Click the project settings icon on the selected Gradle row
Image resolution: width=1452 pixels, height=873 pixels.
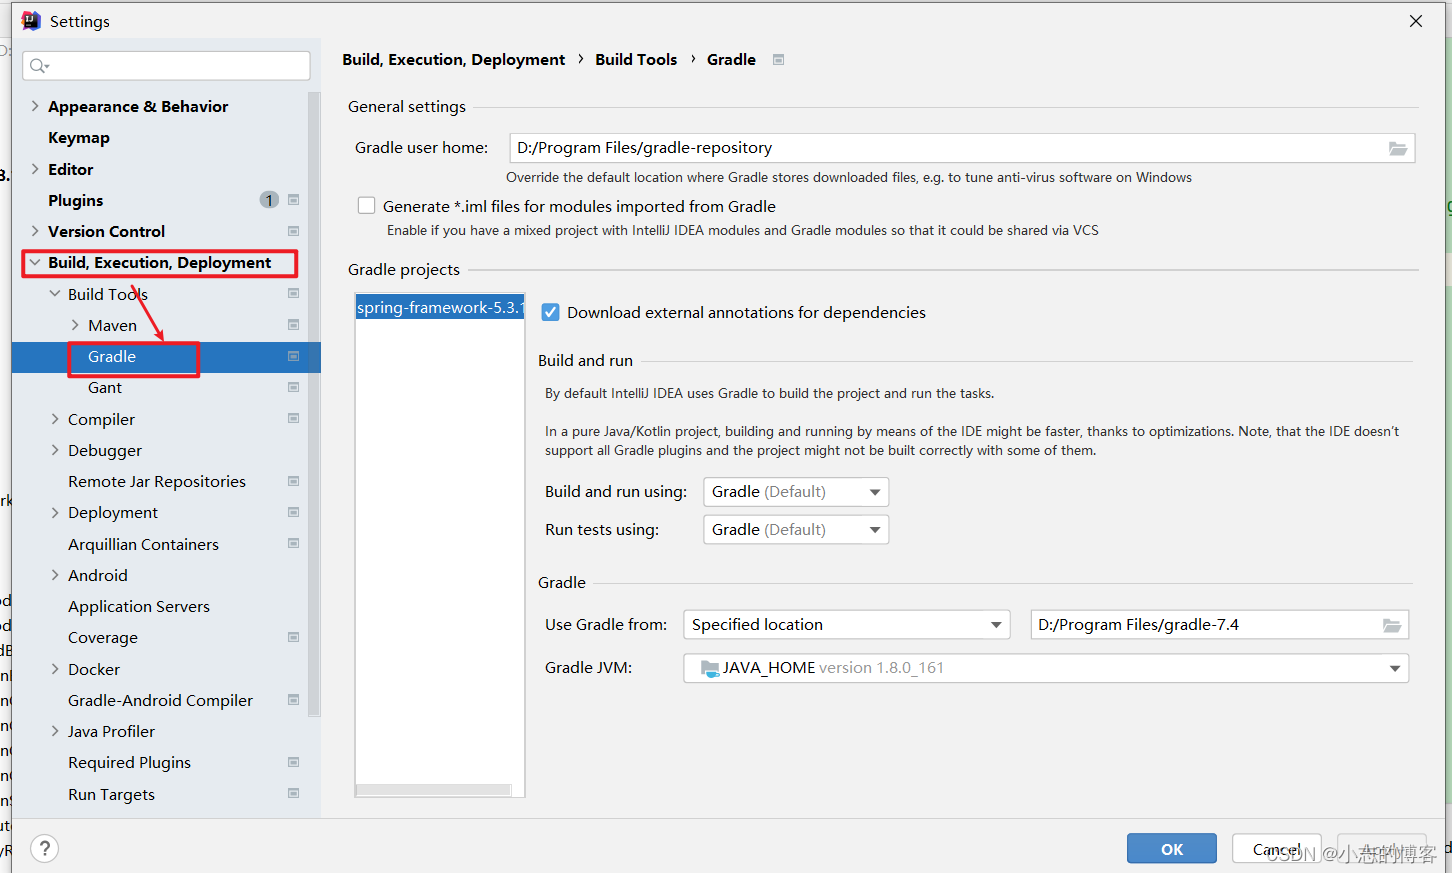click(294, 357)
